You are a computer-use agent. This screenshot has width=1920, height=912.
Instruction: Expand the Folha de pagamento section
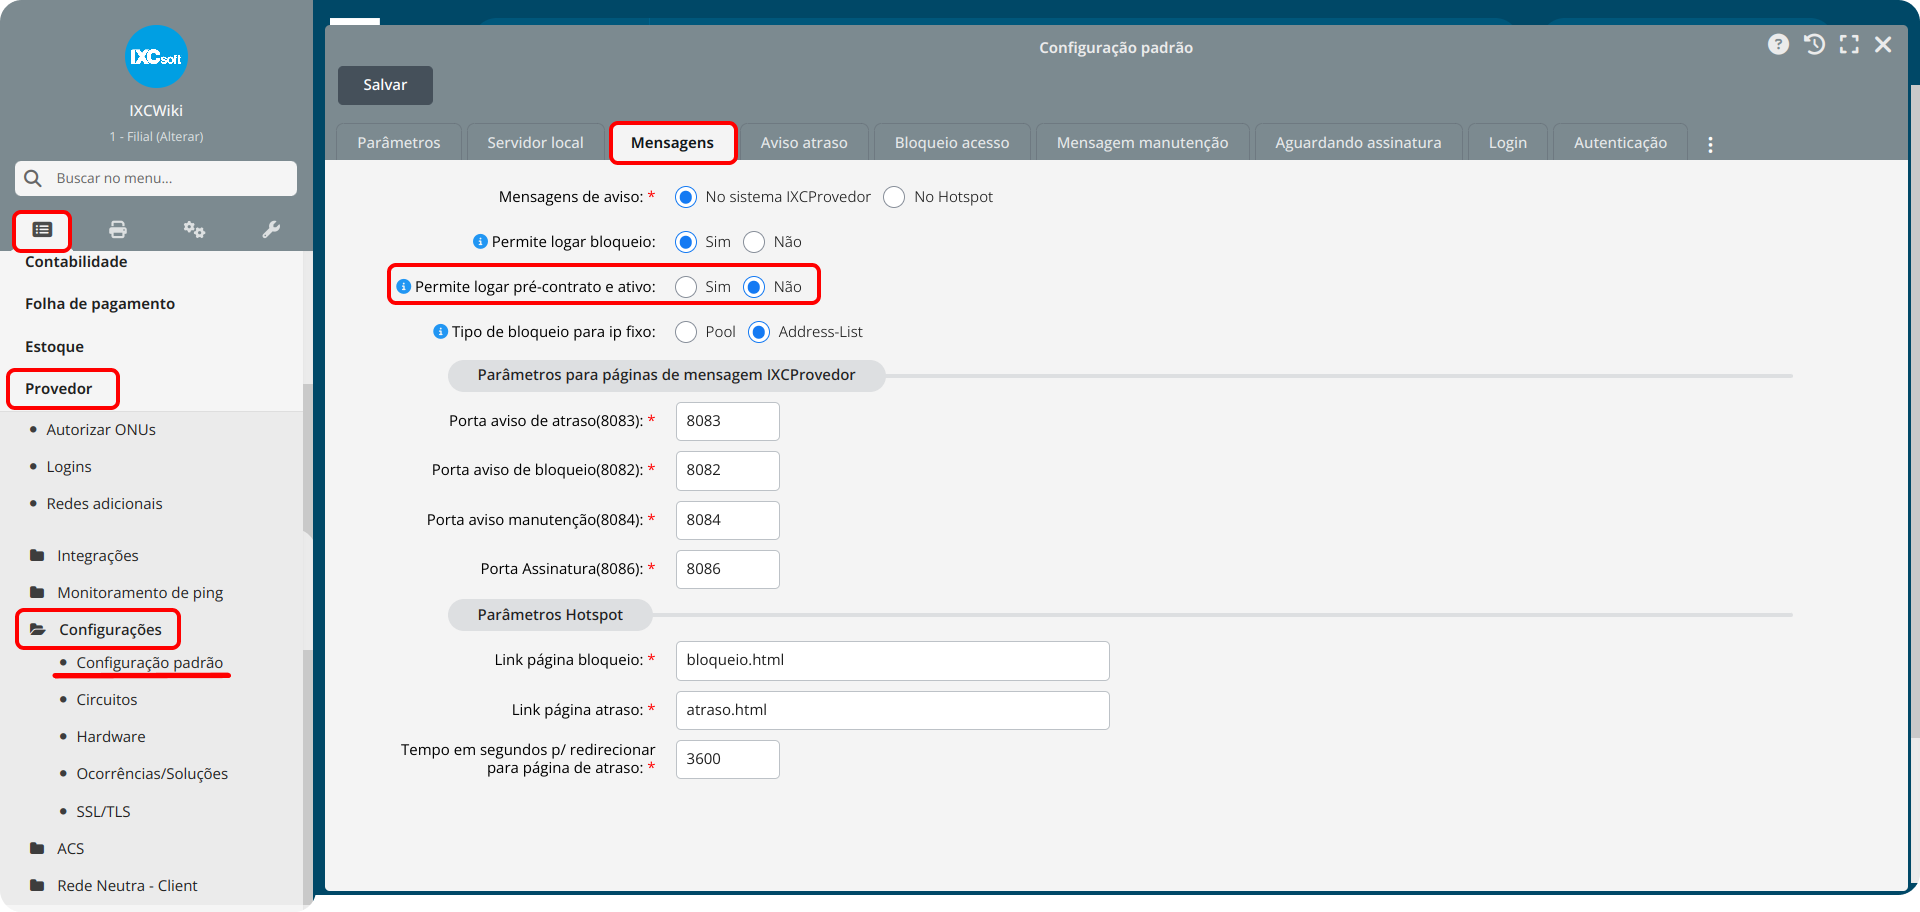click(x=100, y=304)
